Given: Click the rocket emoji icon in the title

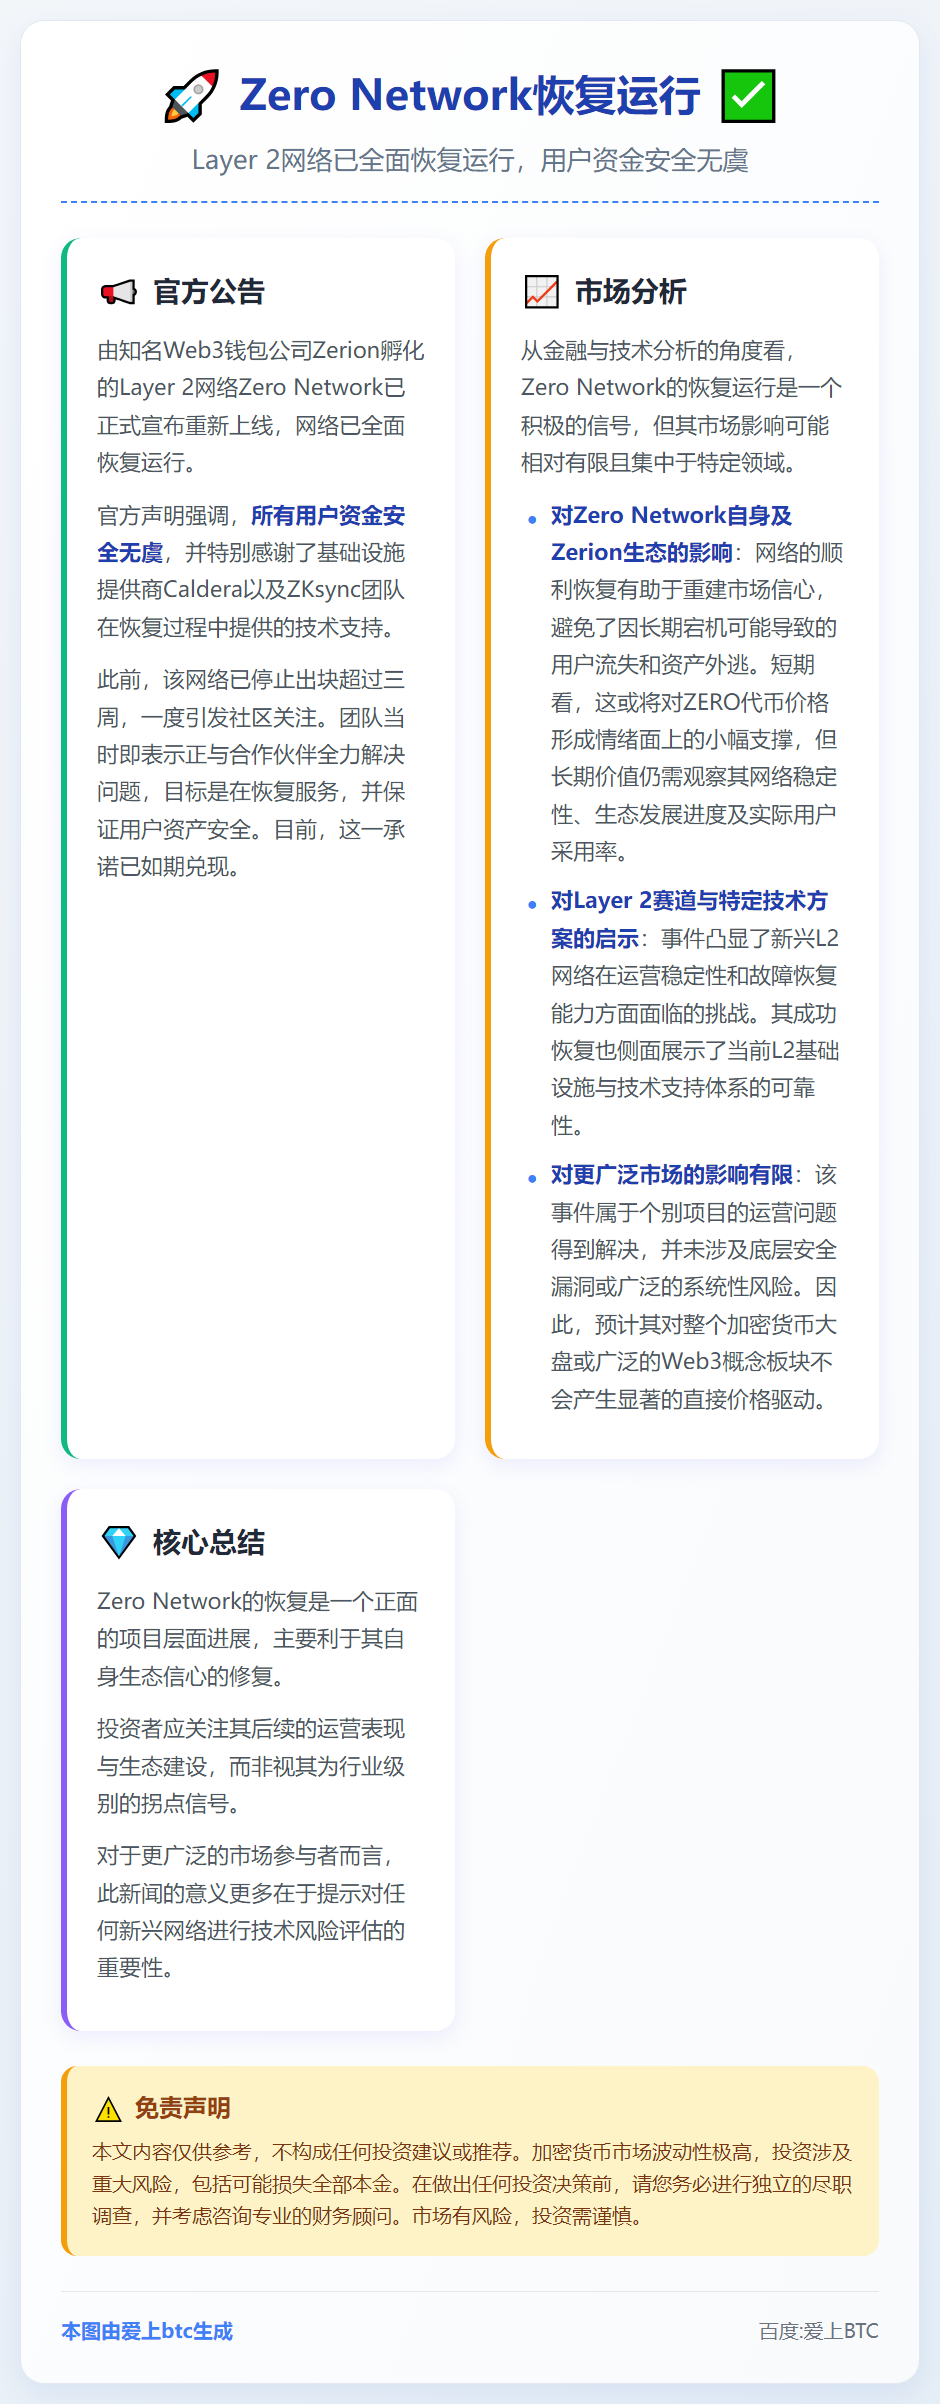Looking at the screenshot, I should pyautogui.click(x=191, y=96).
